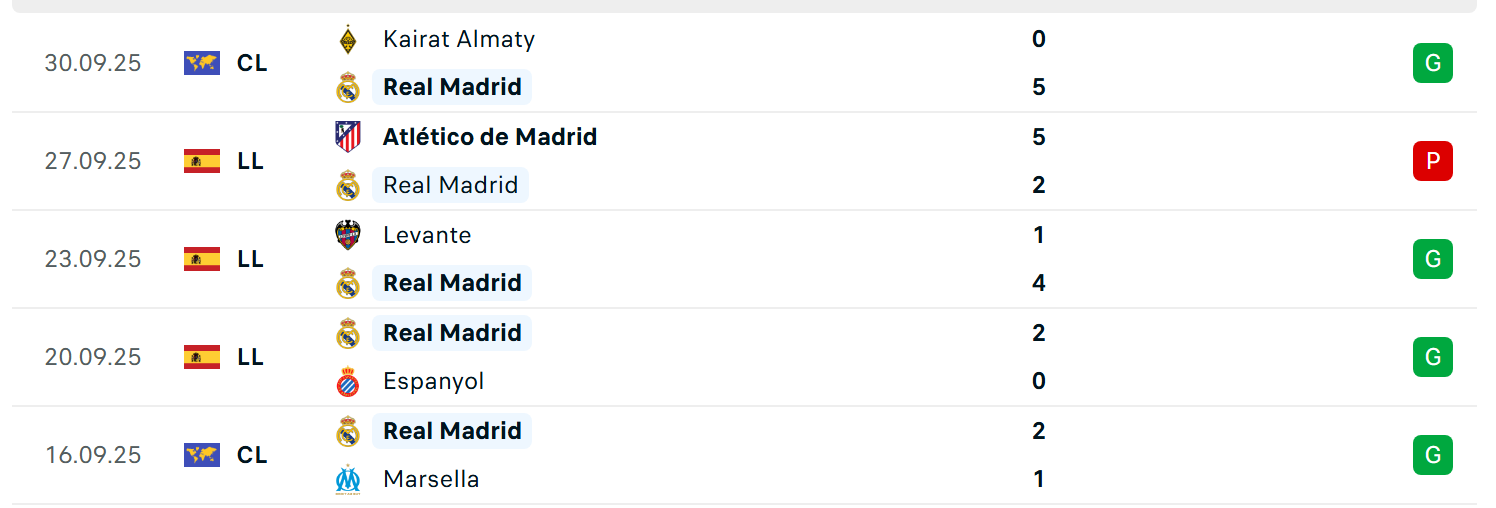Open Atlético de Madrid team link
Viewport: 1496px width, 508px height.
coord(490,137)
